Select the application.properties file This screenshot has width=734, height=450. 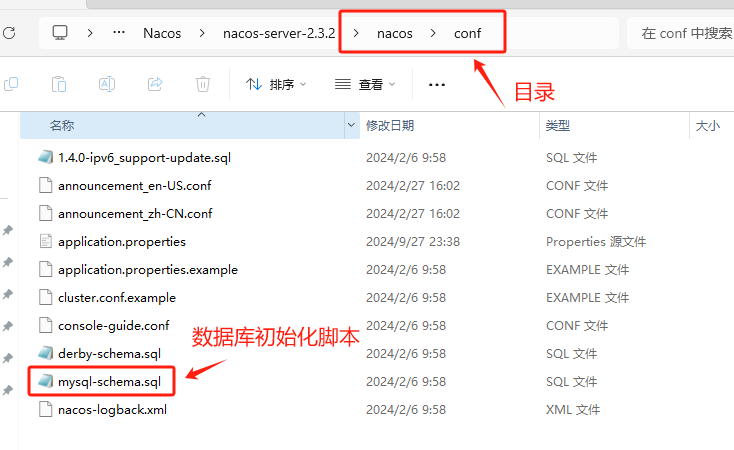click(122, 242)
